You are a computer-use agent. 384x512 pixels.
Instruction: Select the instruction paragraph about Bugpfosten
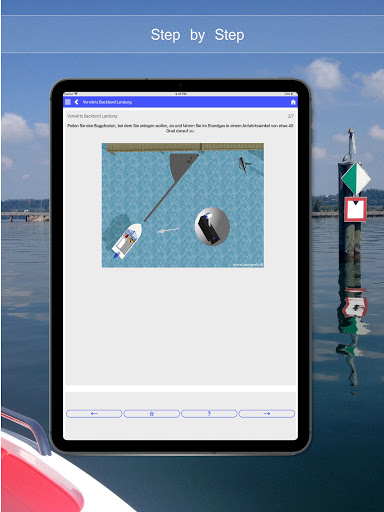180,128
